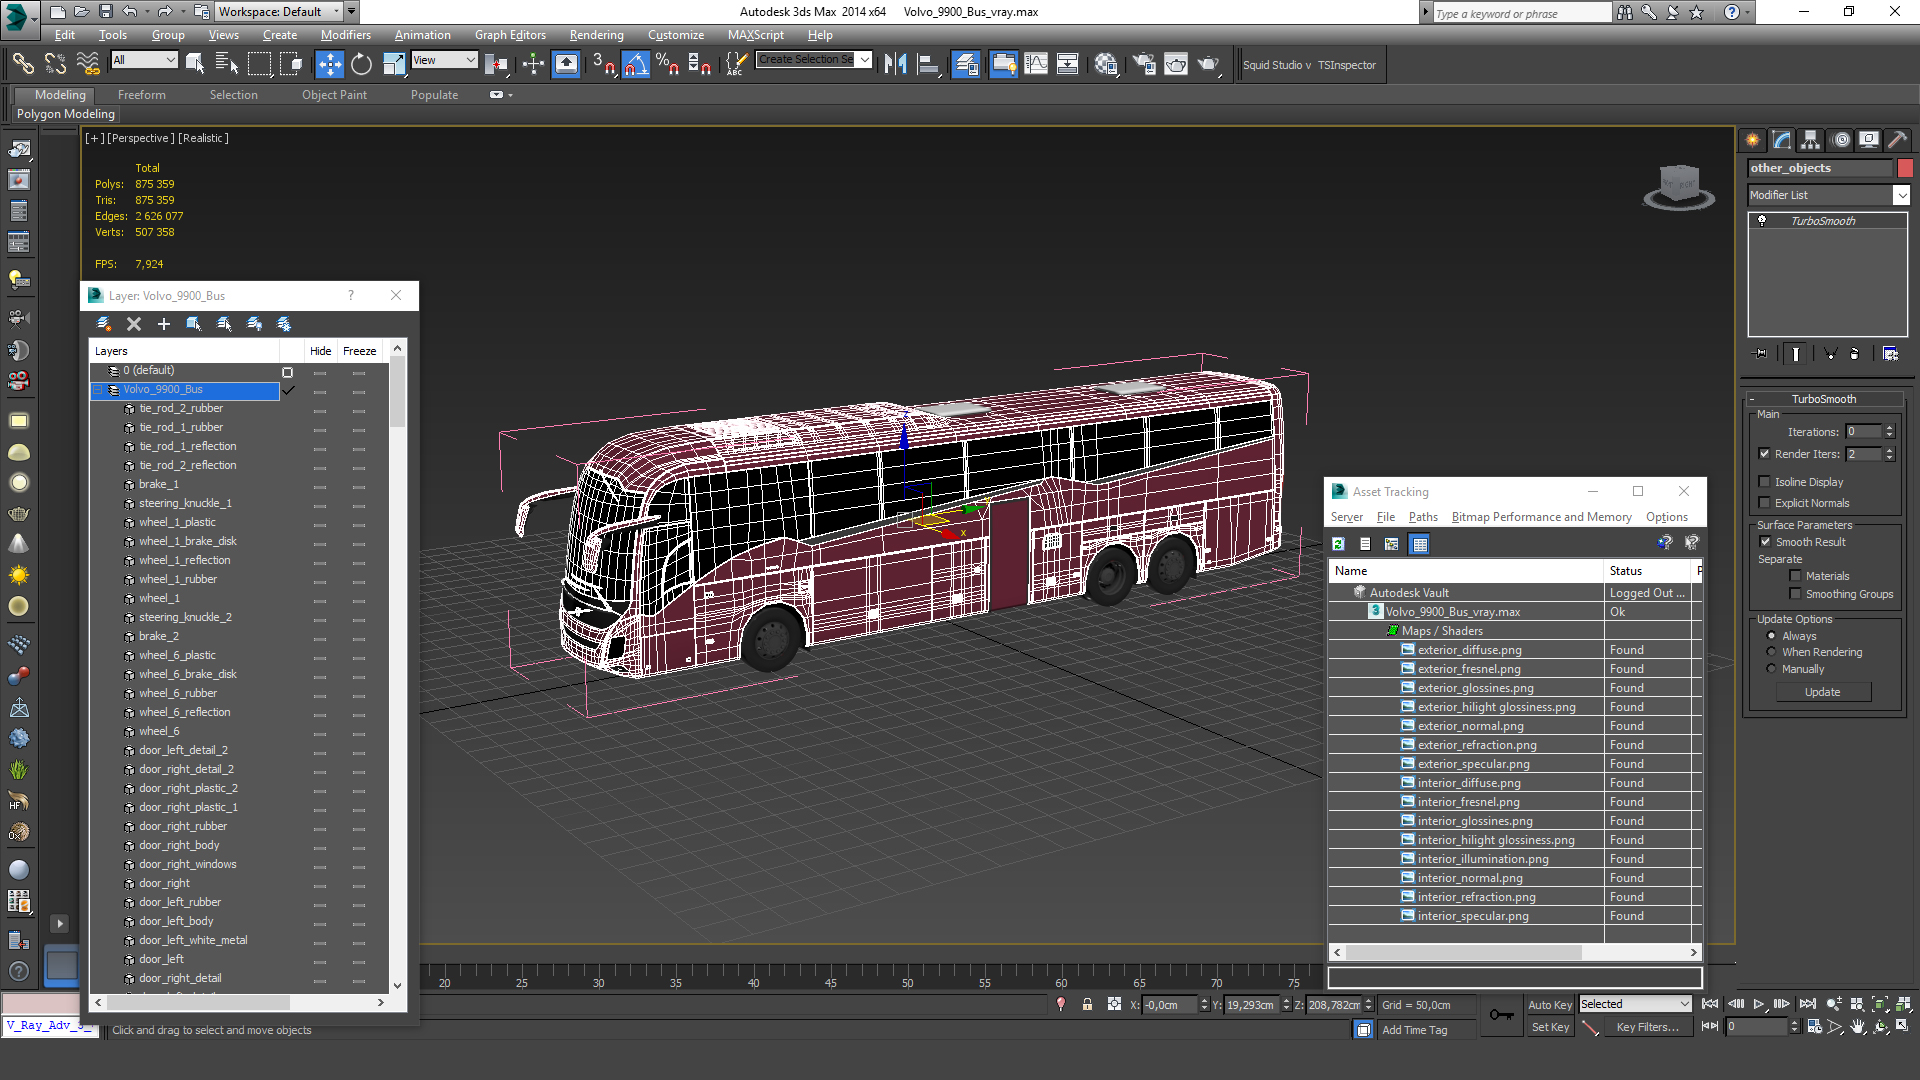Toggle the Percent Snap tool
The height and width of the screenshot is (1080, 1920).
(x=668, y=65)
